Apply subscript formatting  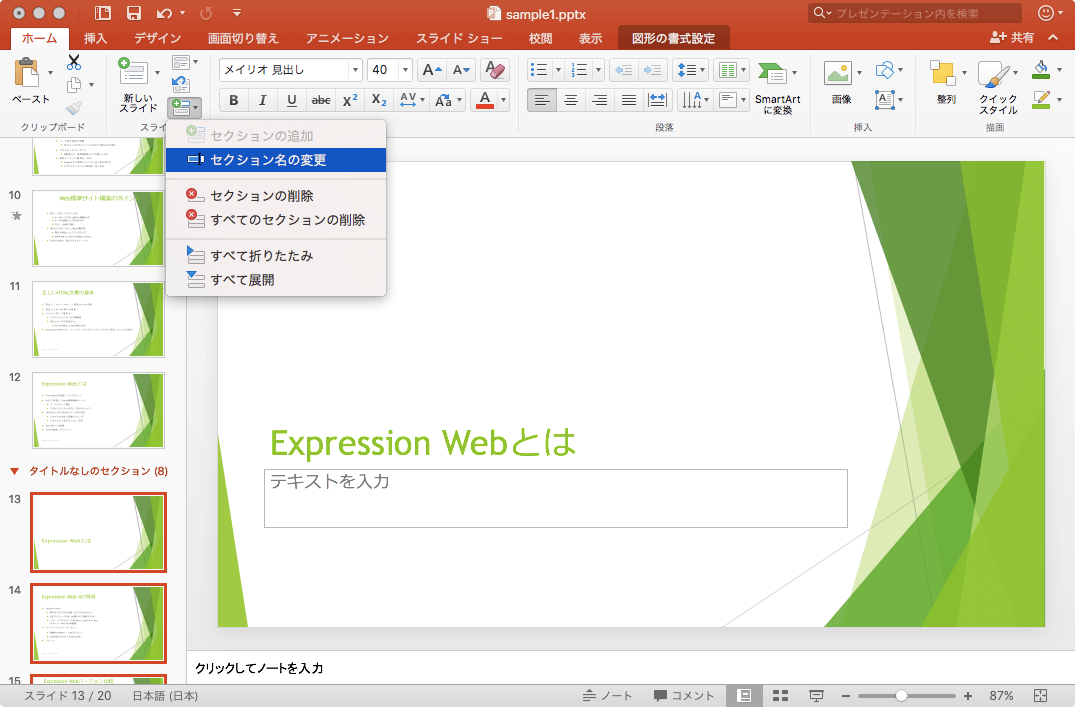coord(379,100)
